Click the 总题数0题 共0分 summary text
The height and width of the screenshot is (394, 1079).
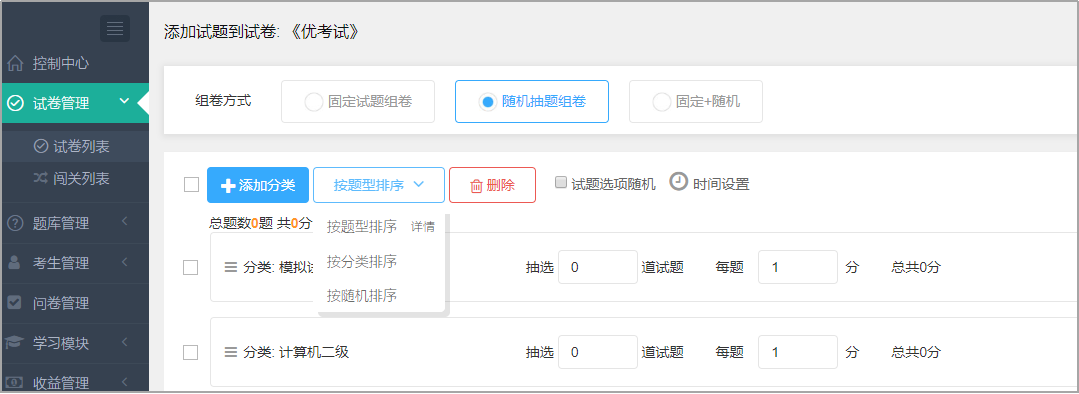pos(260,223)
